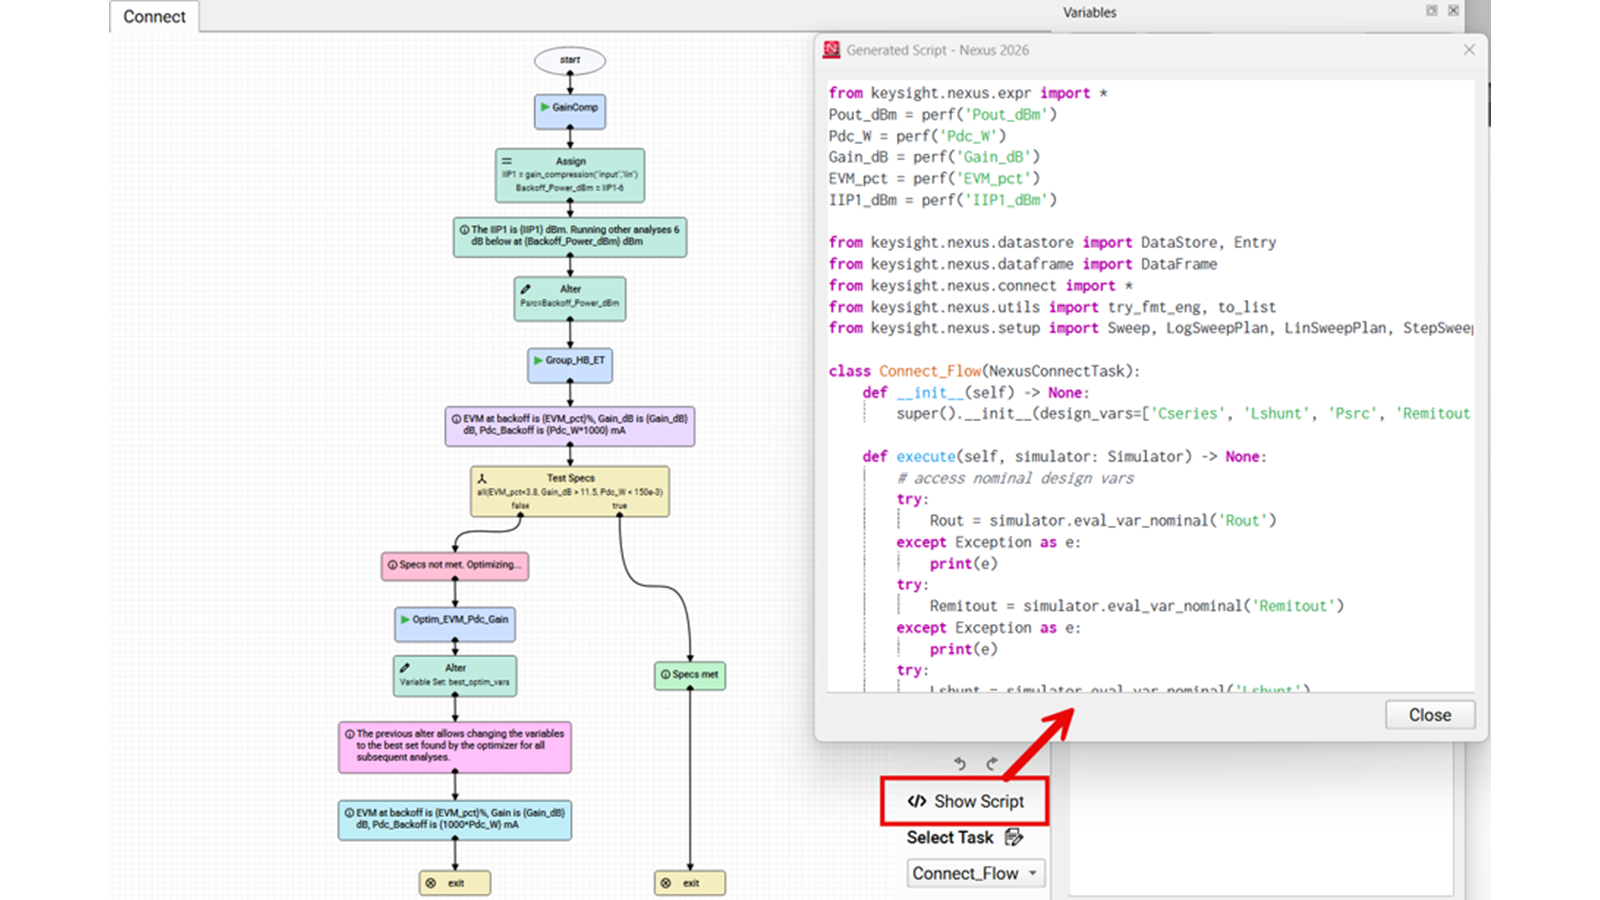Click the undo arrow above Show Script
Screen dimensions: 1600x900
pos(960,764)
